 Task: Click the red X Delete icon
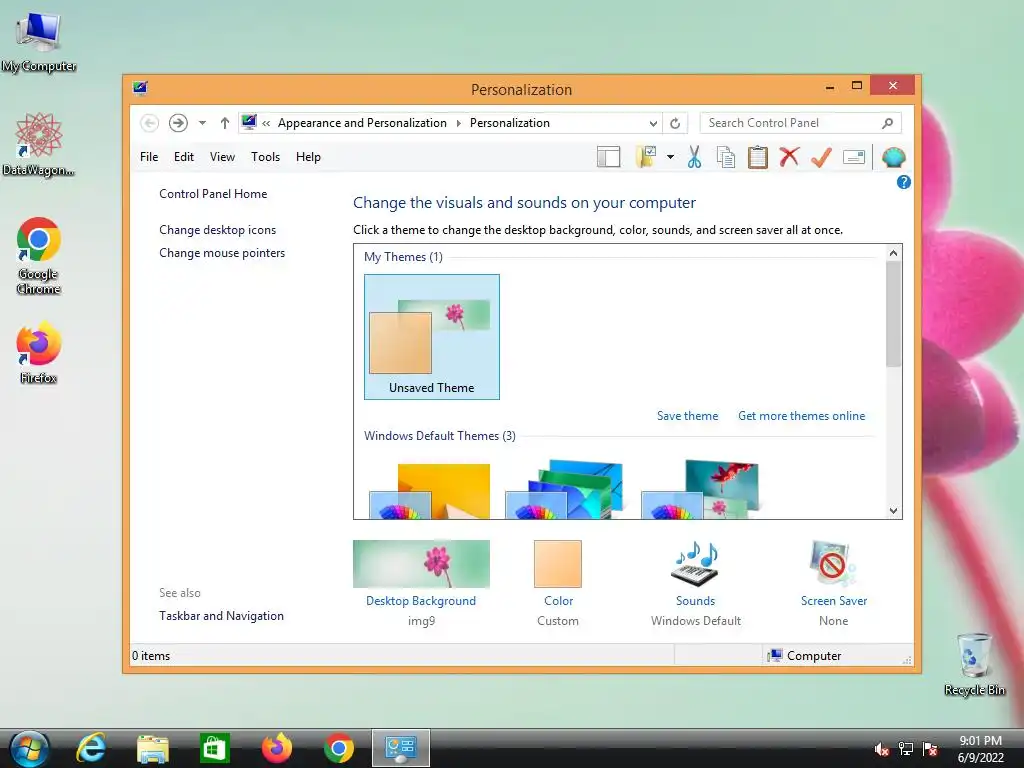point(789,157)
